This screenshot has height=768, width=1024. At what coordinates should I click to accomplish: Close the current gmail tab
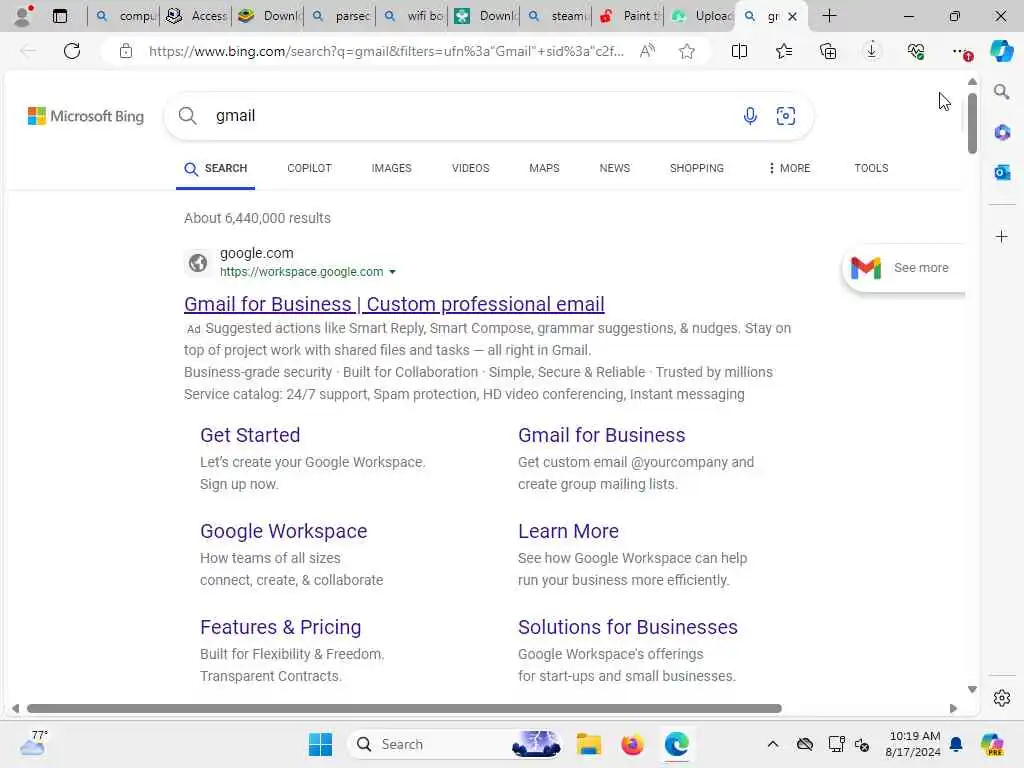[792, 16]
